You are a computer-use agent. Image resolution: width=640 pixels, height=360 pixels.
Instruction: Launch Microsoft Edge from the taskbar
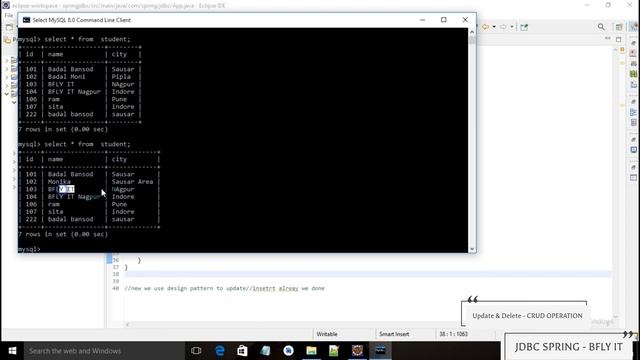(220, 351)
